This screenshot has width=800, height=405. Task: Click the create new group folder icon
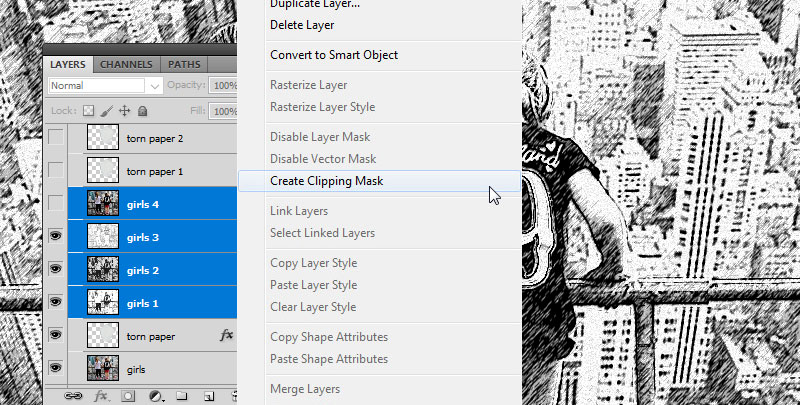(182, 396)
